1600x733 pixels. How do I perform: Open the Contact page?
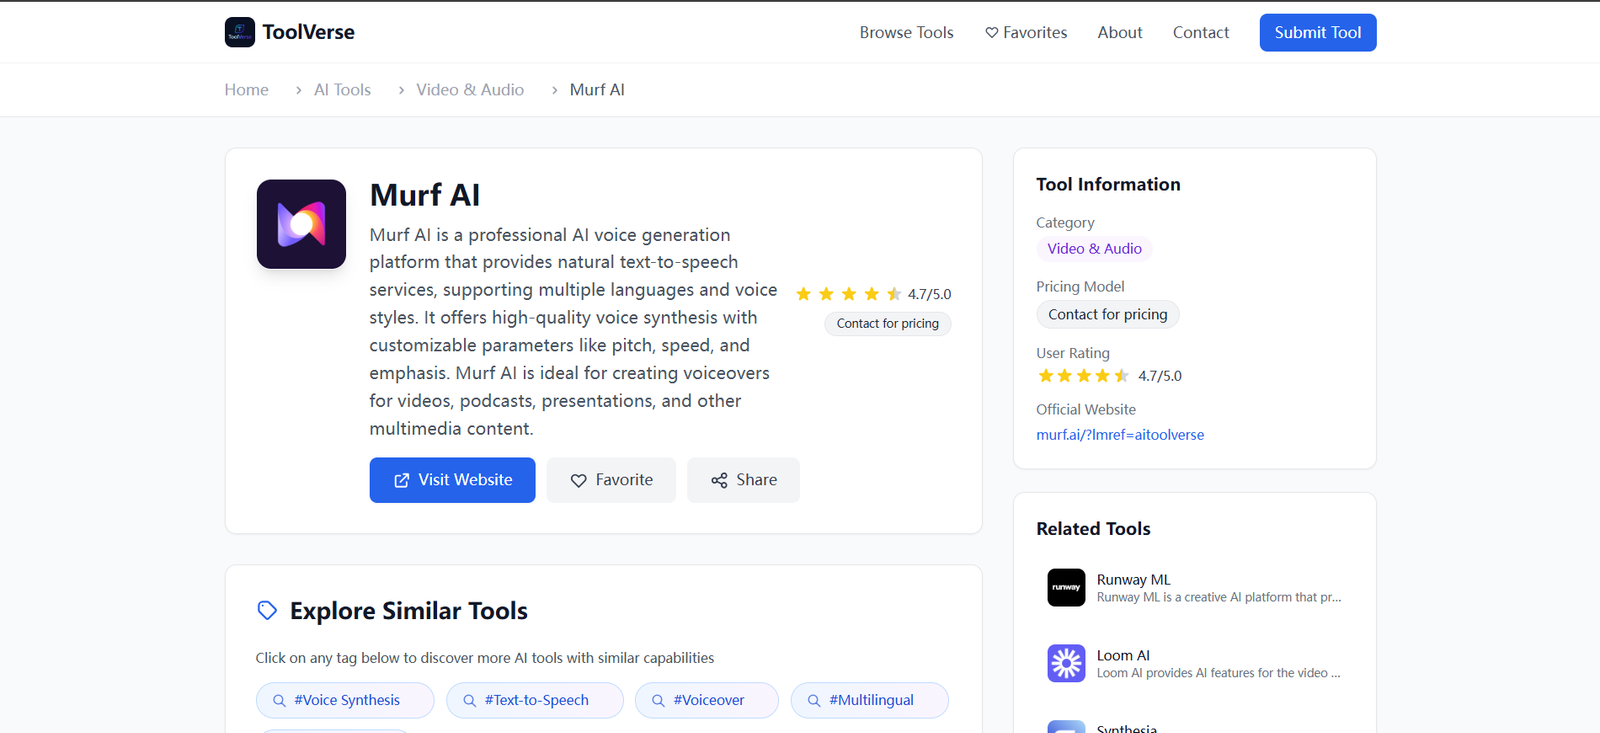(1200, 33)
